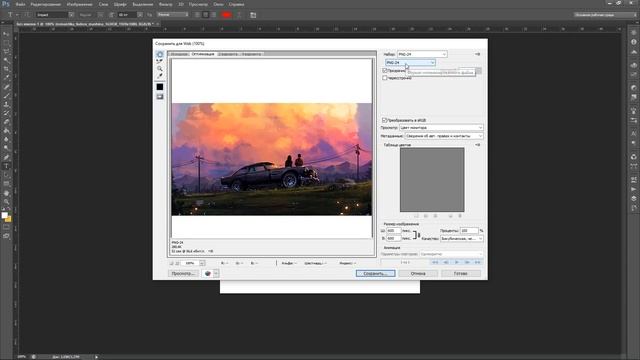Select the Clone Stamp tool
This screenshot has width=640, height=360.
pos(6,104)
